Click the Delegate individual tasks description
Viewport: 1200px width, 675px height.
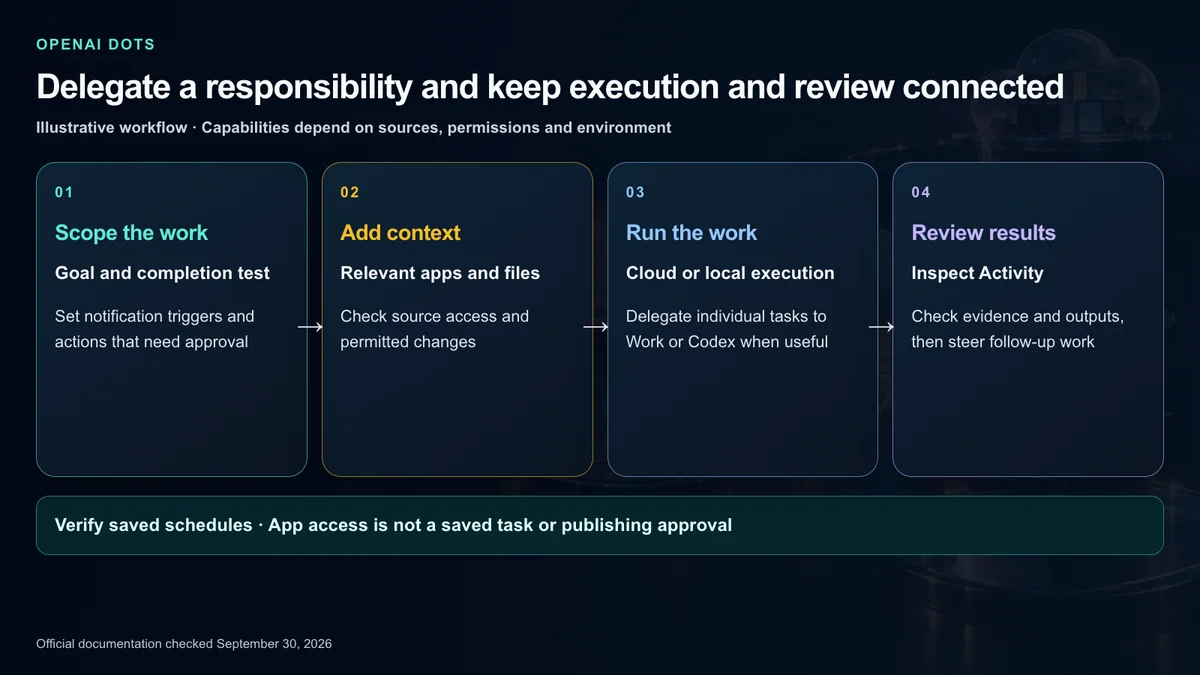(x=727, y=329)
